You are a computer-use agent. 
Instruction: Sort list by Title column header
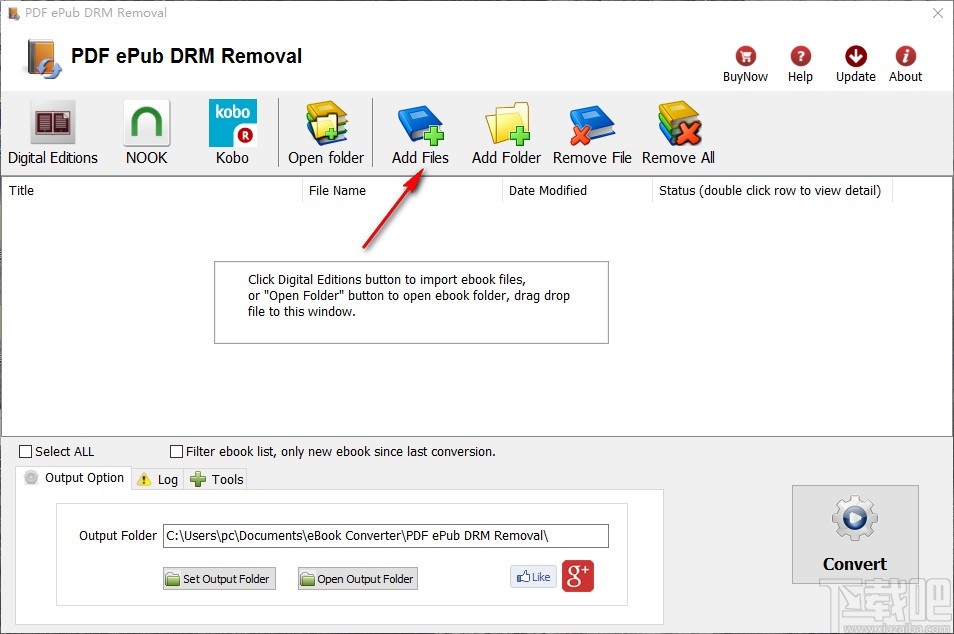[151, 190]
